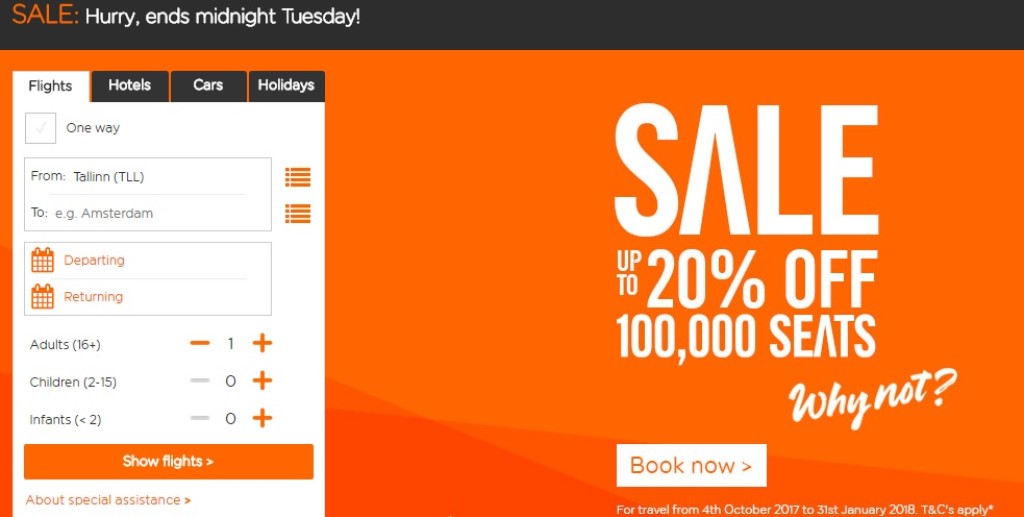Toggle the One way checkbox
The height and width of the screenshot is (517, 1024).
point(40,128)
